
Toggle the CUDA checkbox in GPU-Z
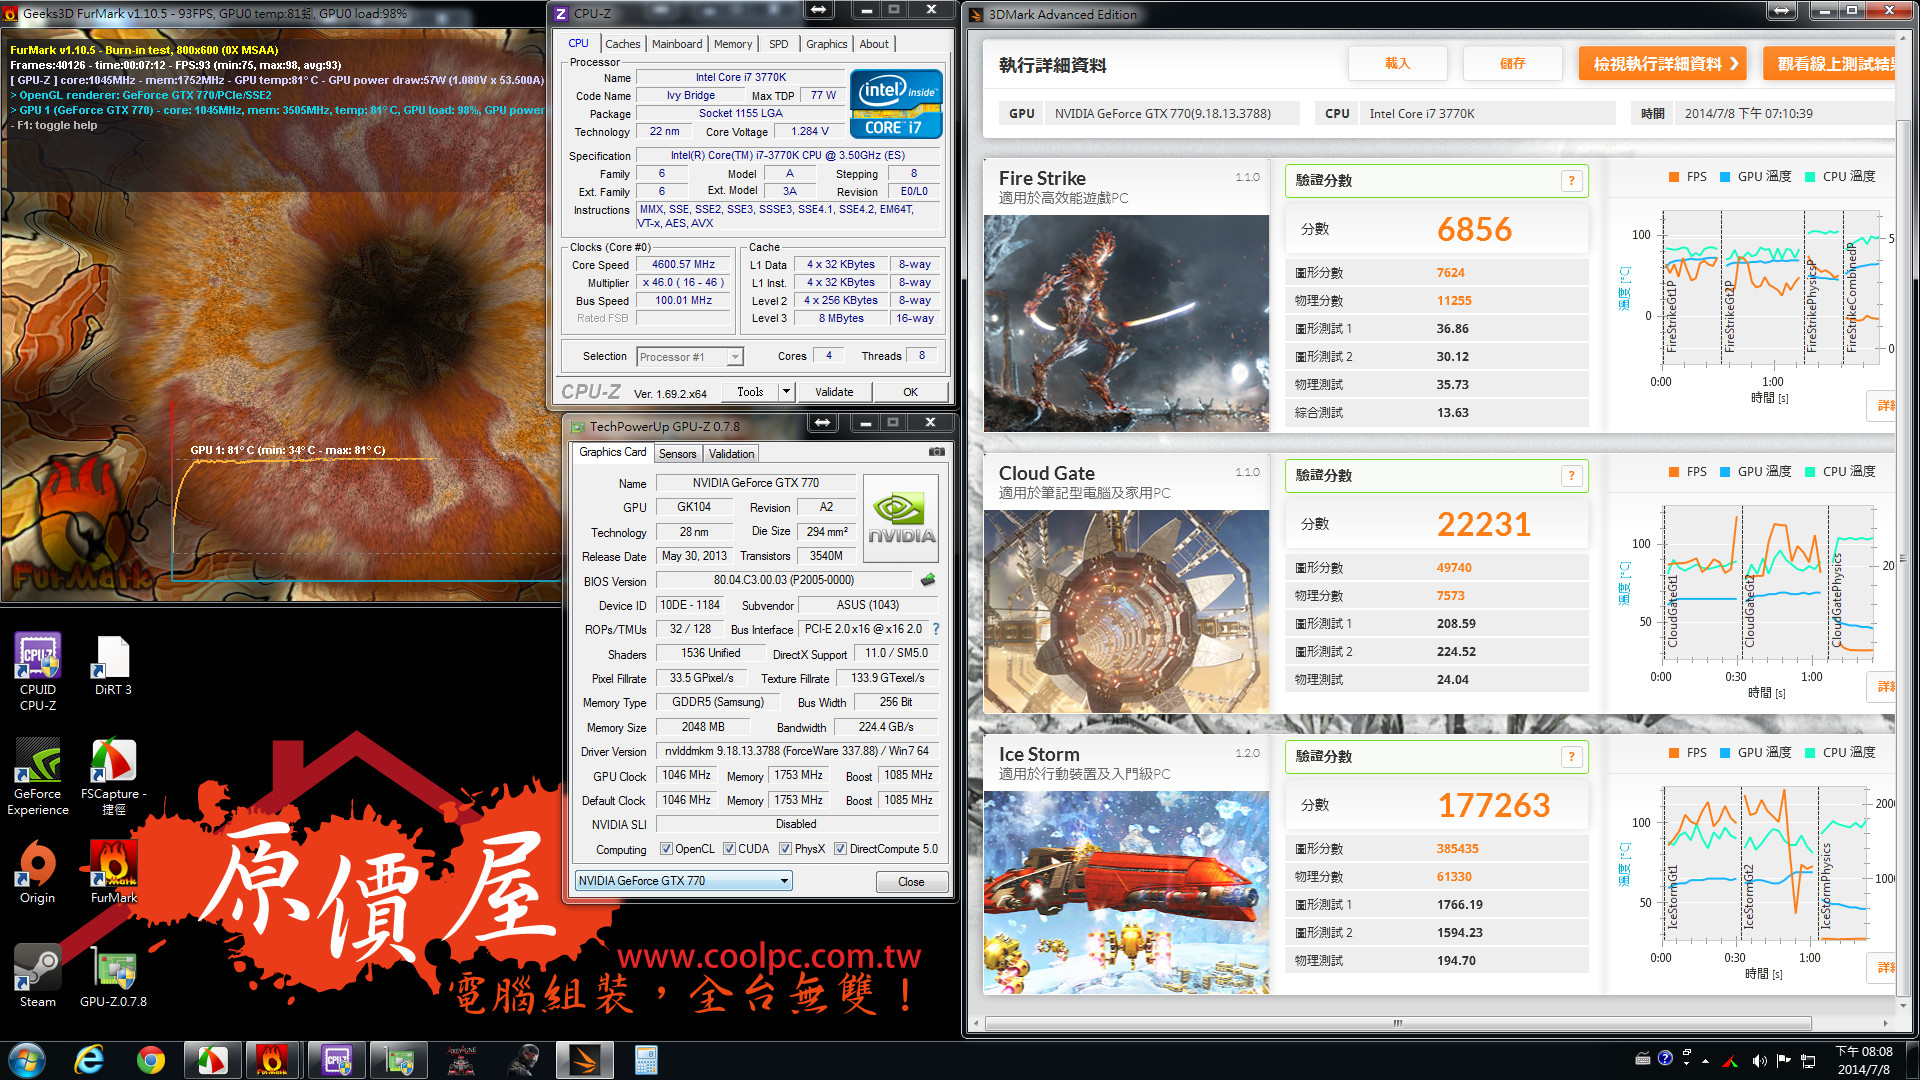[x=729, y=849]
